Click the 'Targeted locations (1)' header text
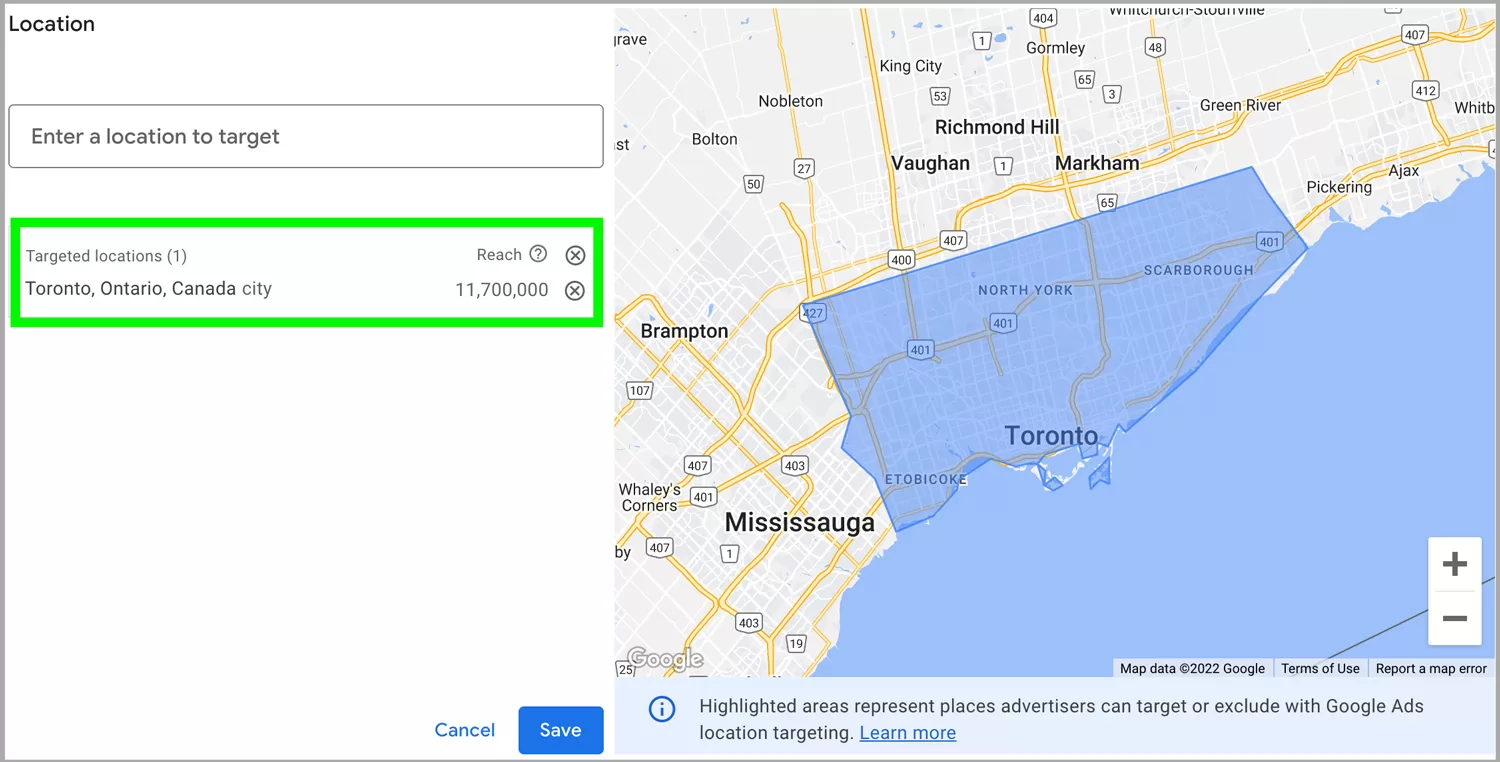The height and width of the screenshot is (762, 1500). 106,256
